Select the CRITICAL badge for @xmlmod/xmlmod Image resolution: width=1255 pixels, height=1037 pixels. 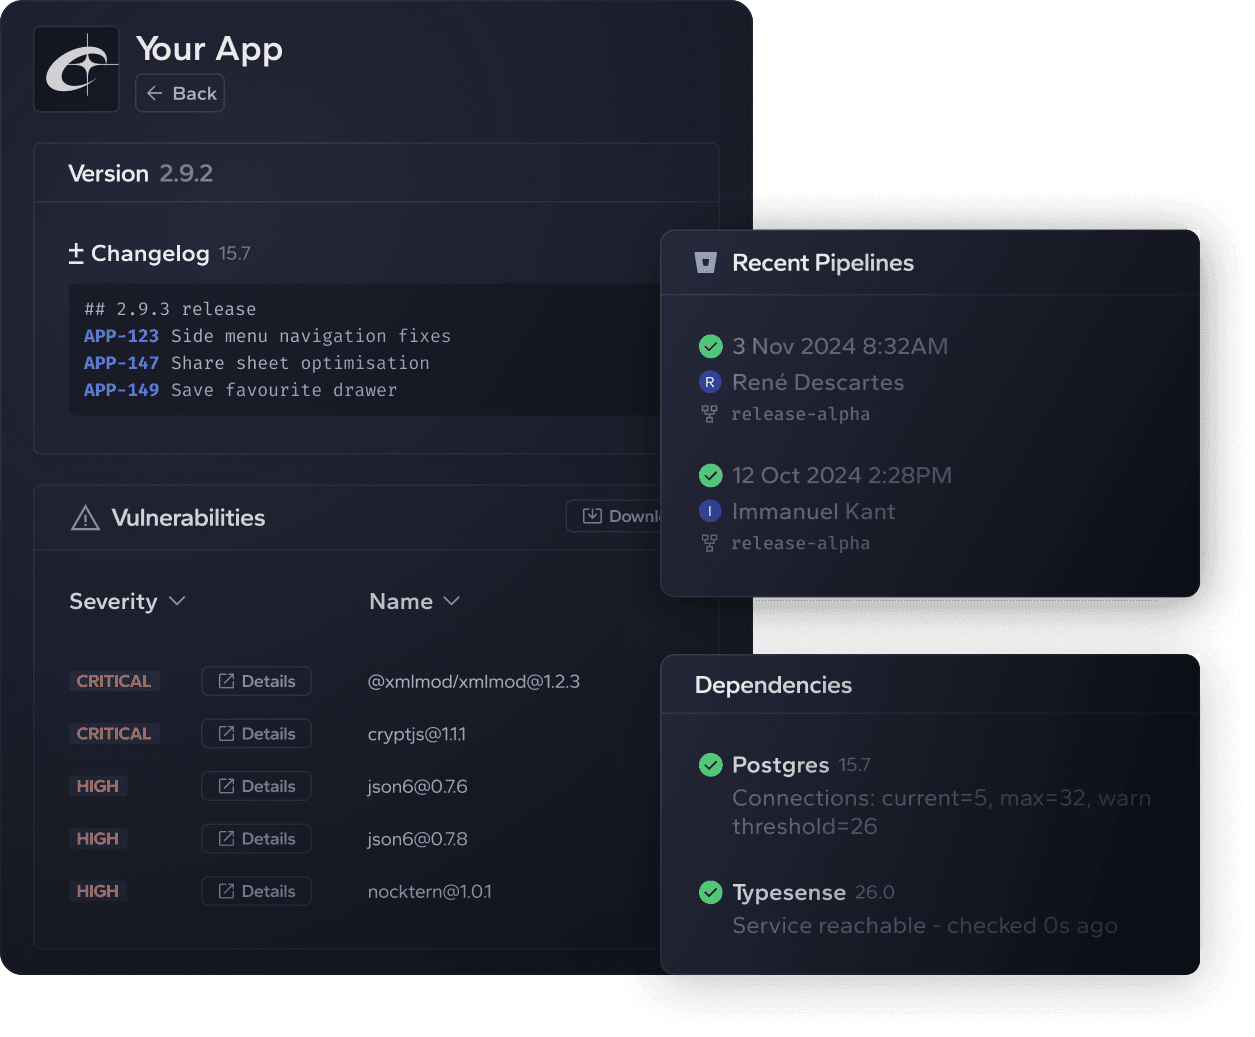click(x=114, y=681)
